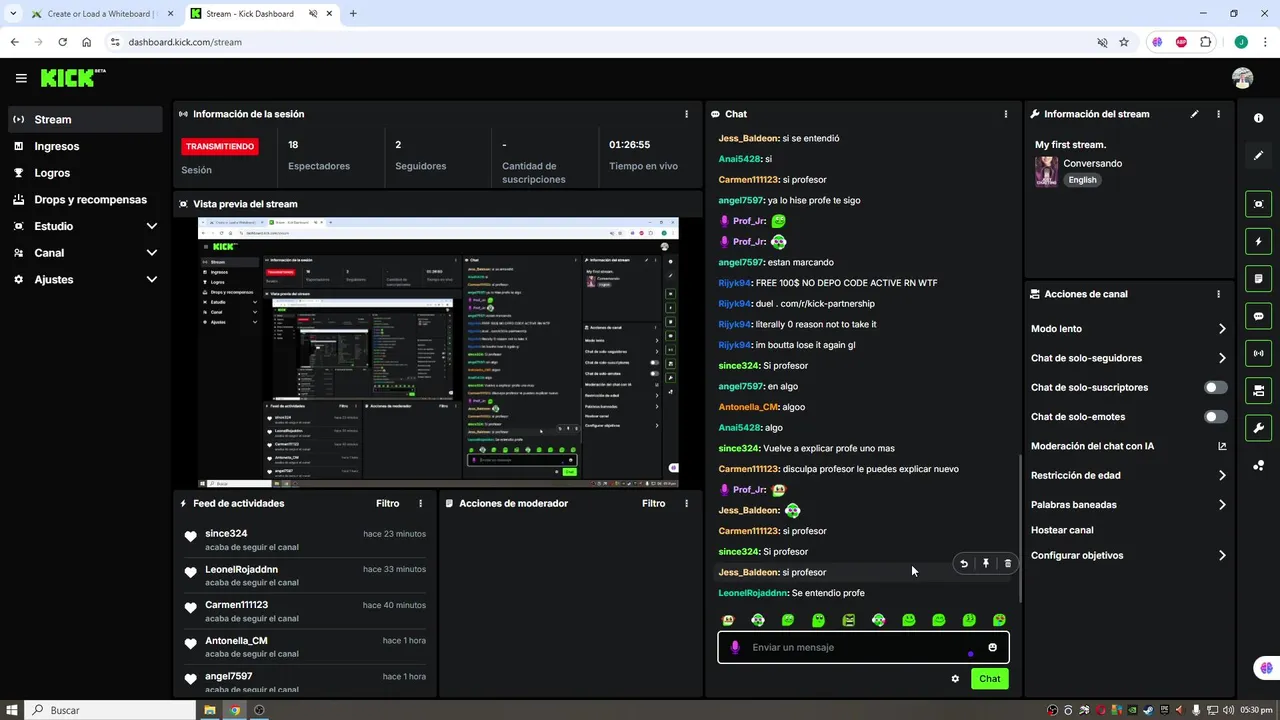Viewport: 1280px width, 720px height.
Task: Open Configurar objetivos chevron
Action: click(x=1222, y=556)
